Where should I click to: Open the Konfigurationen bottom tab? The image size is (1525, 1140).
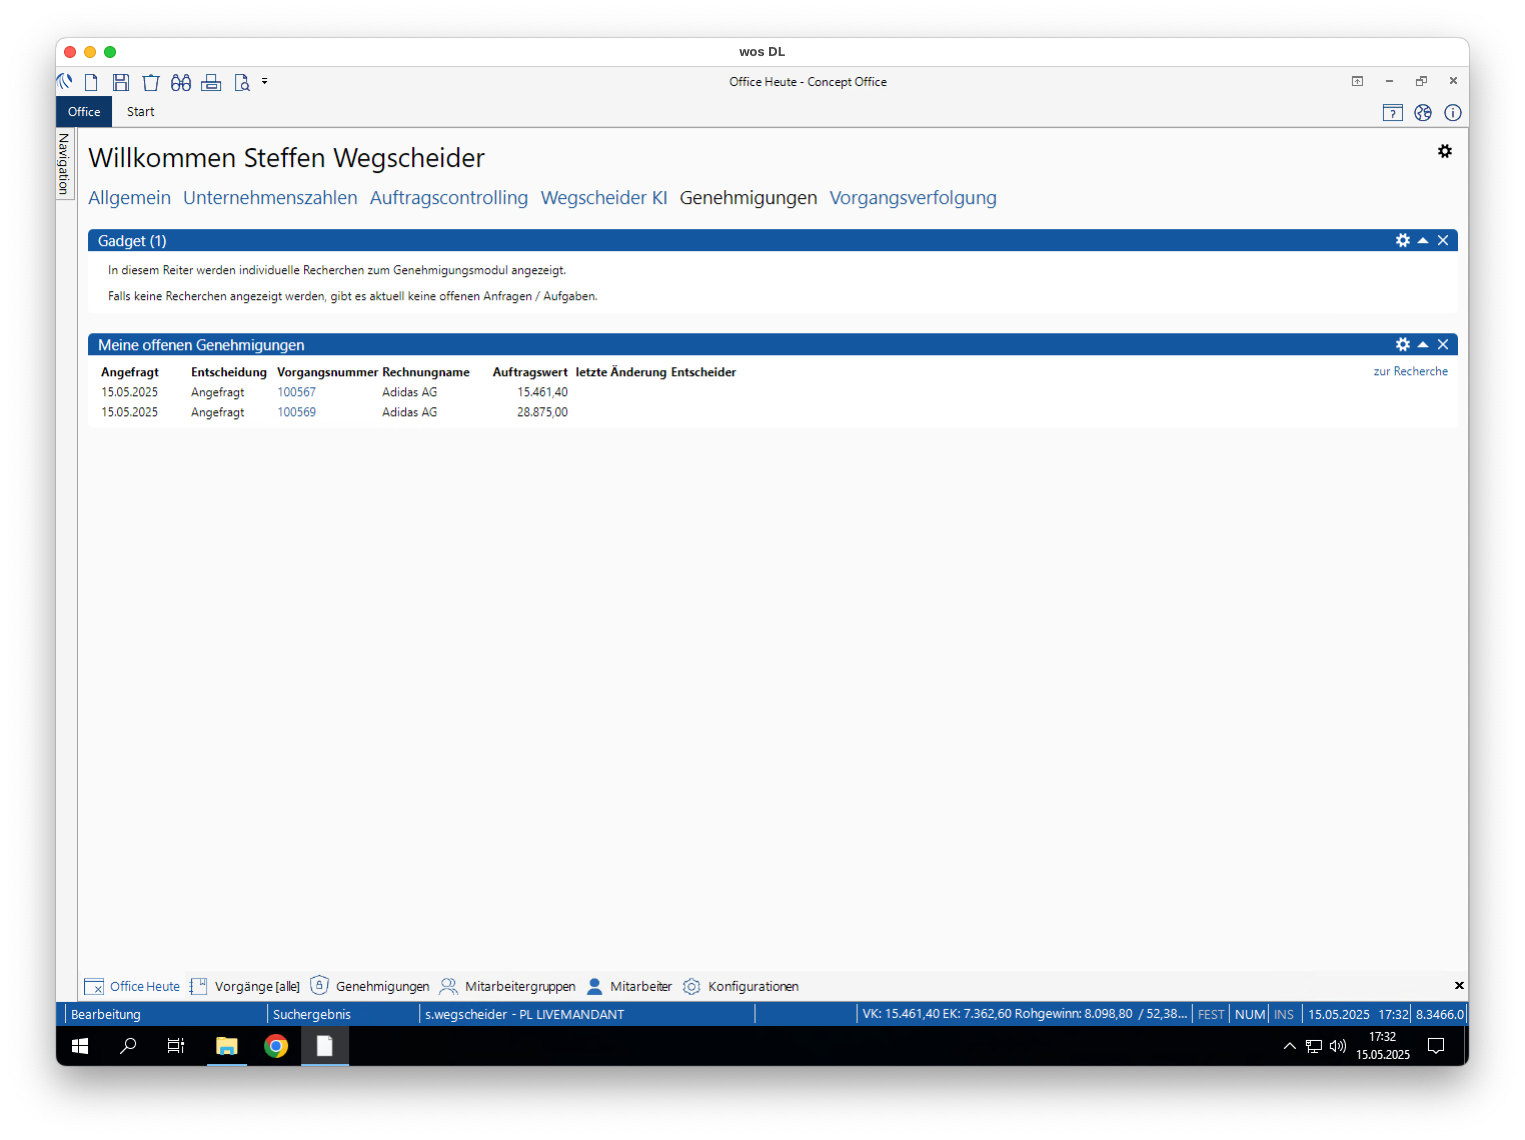pyautogui.click(x=741, y=986)
